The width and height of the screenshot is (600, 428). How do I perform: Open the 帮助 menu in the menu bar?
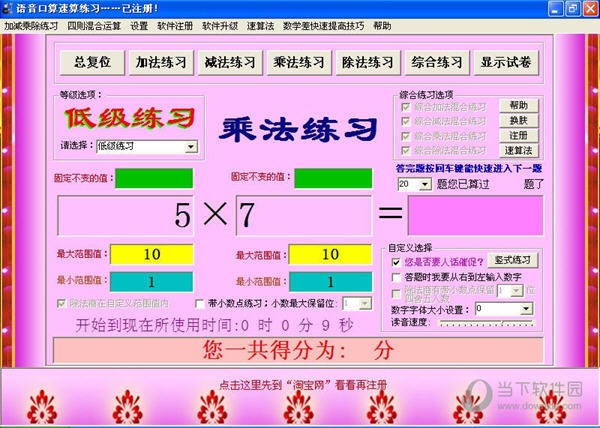[382, 26]
